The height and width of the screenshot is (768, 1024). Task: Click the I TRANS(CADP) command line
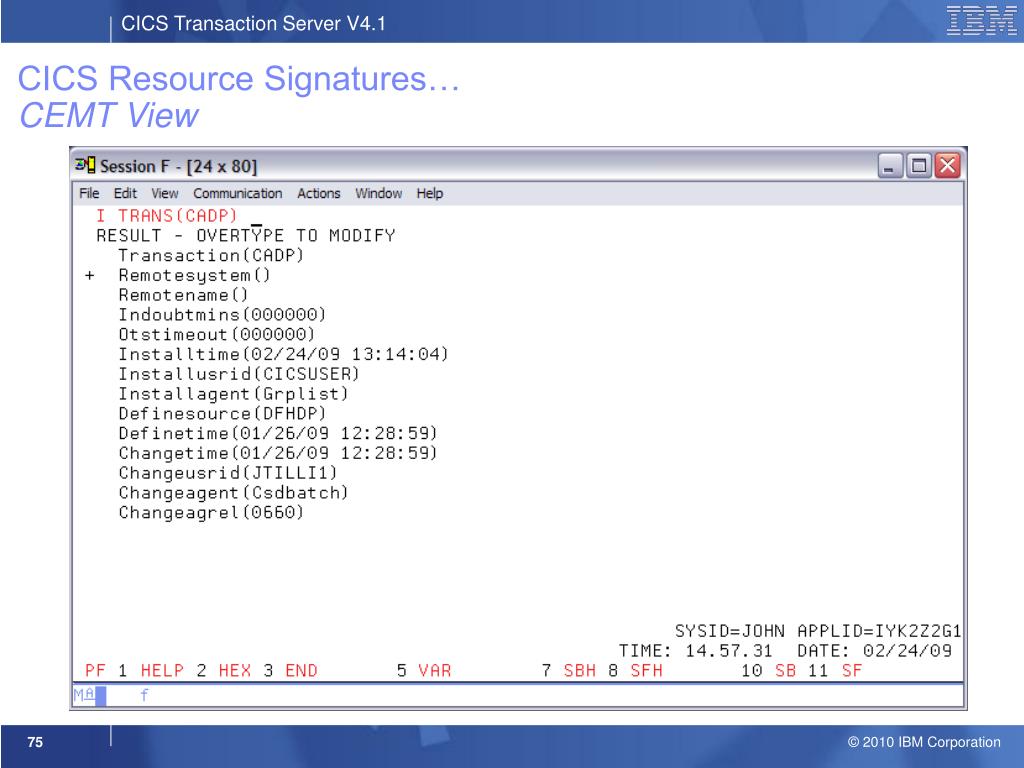[167, 216]
